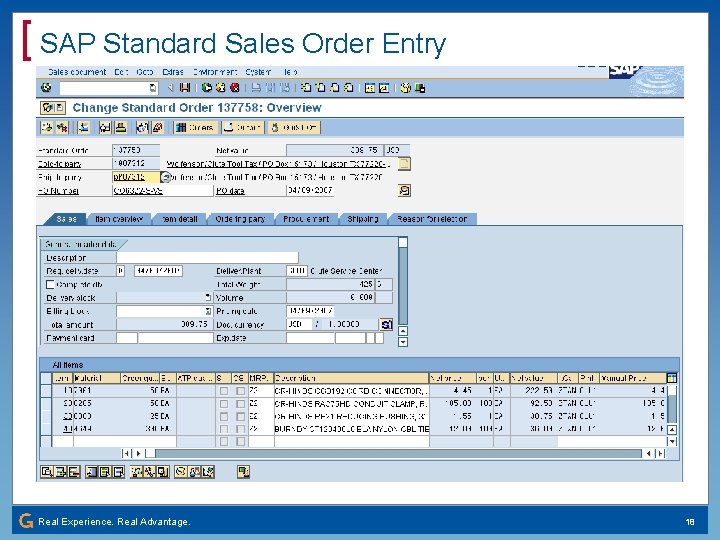Screen dimensions: 720x540
Task: Toggle CS checkbox for CORD CONNECTOR row
Action: point(240,391)
